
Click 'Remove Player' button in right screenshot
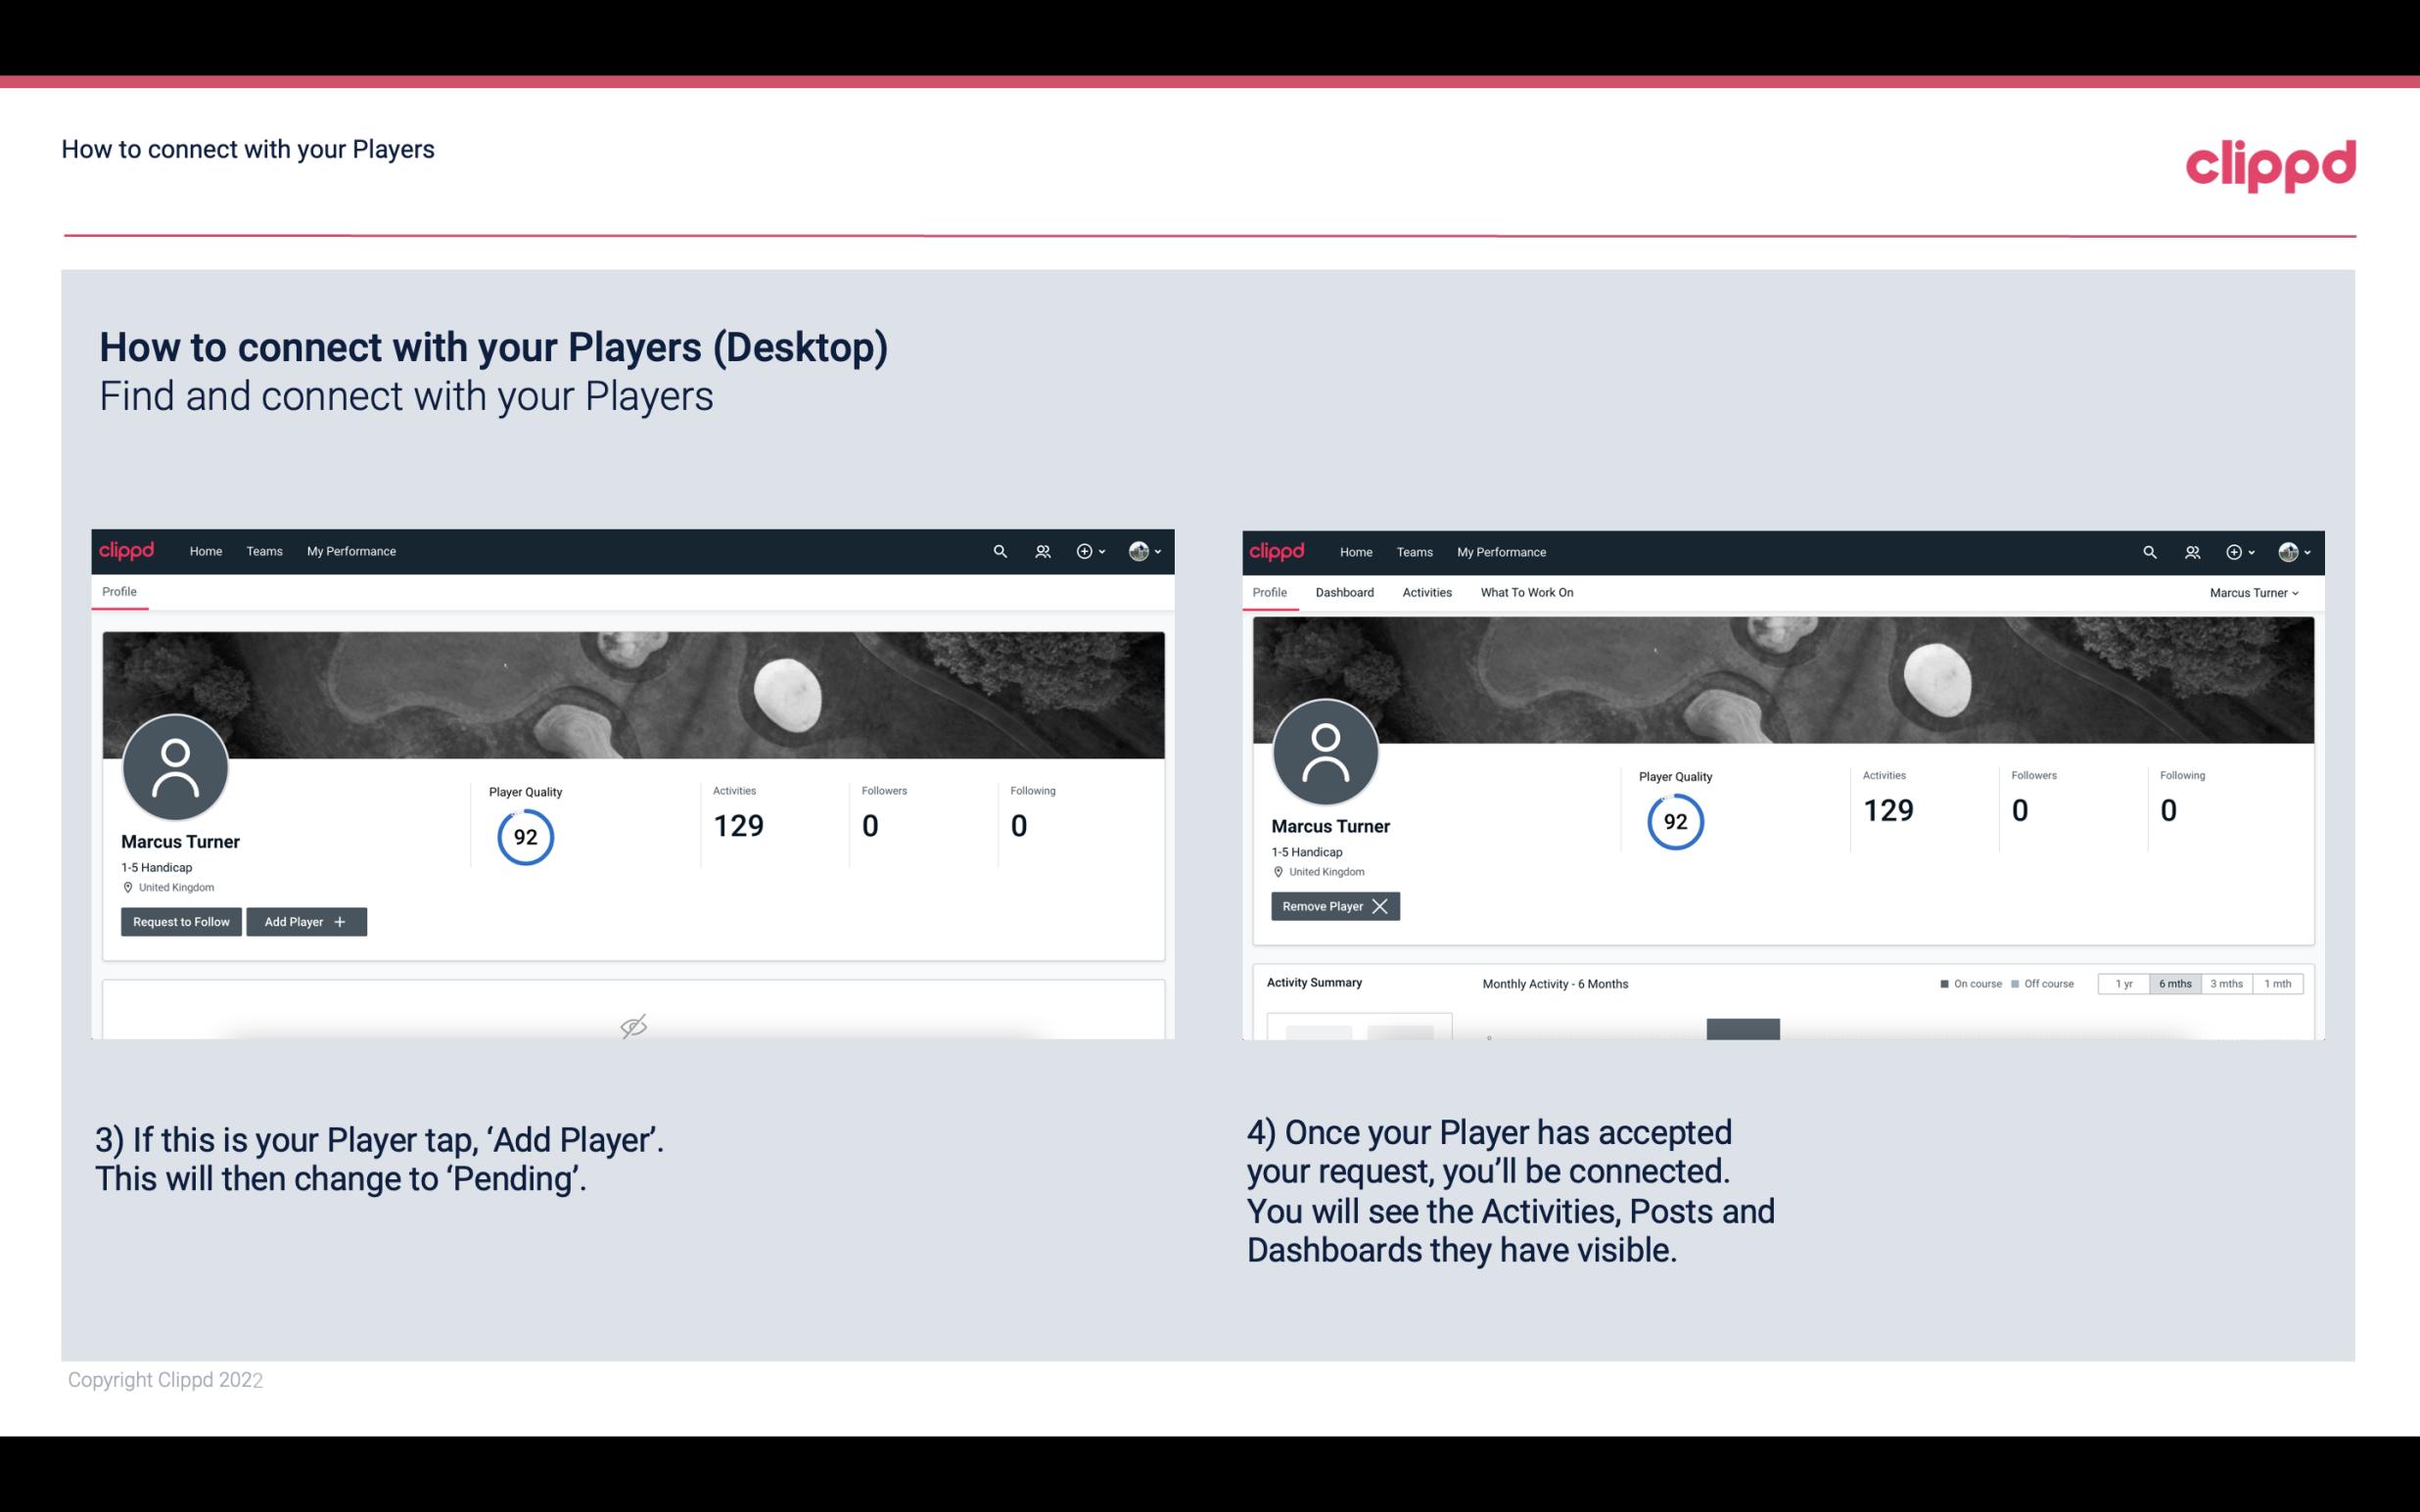pyautogui.click(x=1331, y=906)
